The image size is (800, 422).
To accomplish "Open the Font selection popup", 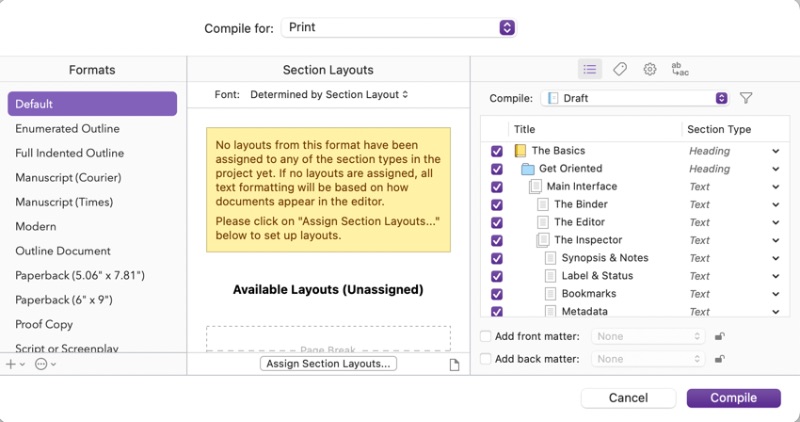I will pyautogui.click(x=329, y=94).
